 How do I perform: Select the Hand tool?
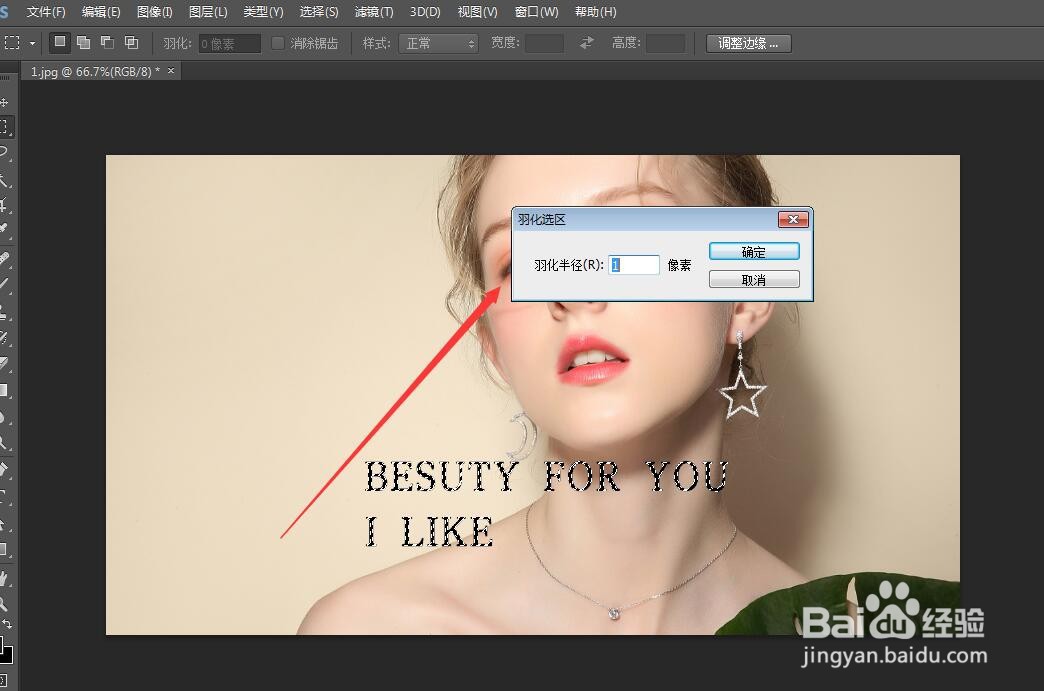tap(4, 579)
